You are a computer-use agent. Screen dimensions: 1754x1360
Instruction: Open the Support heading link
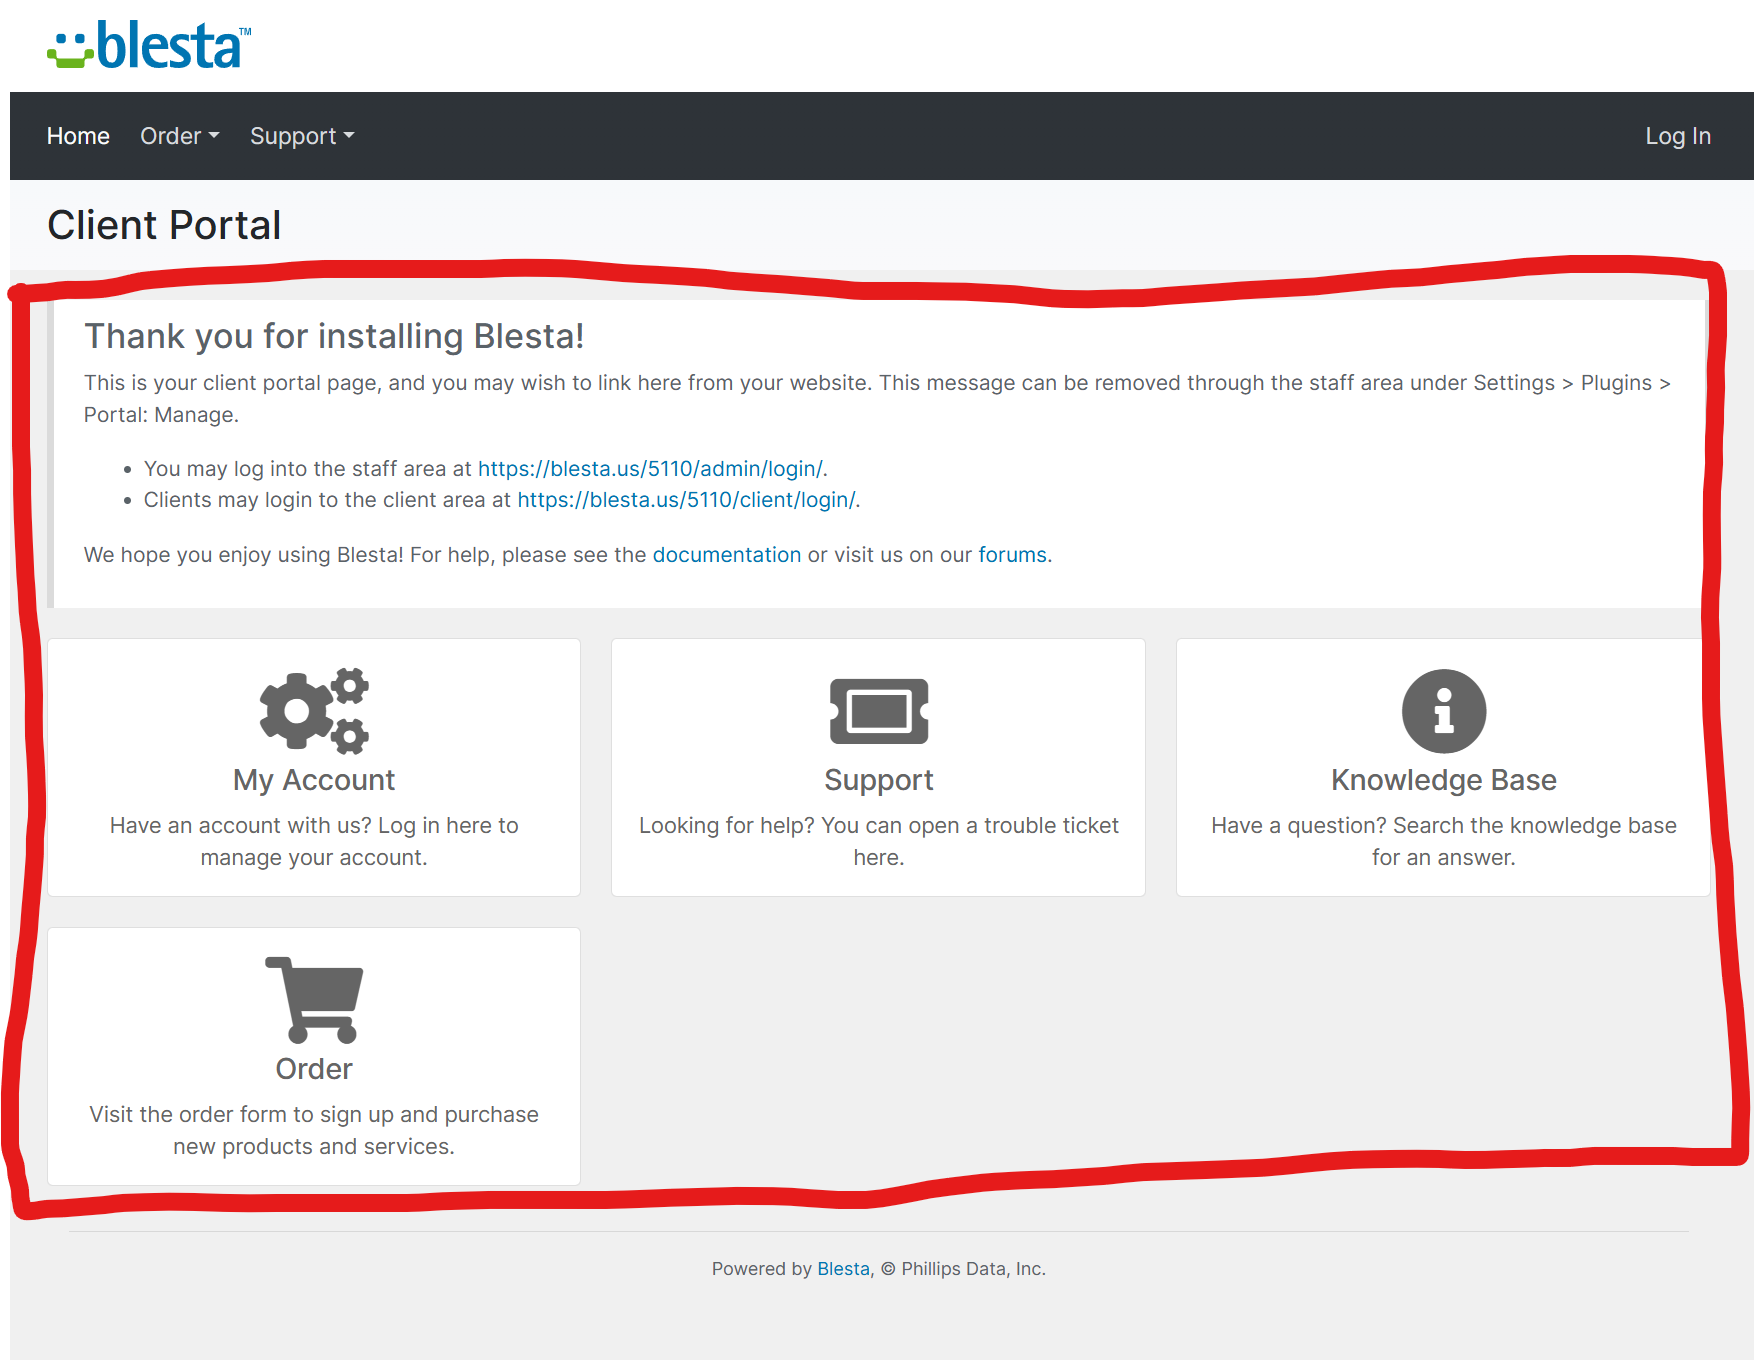879,780
